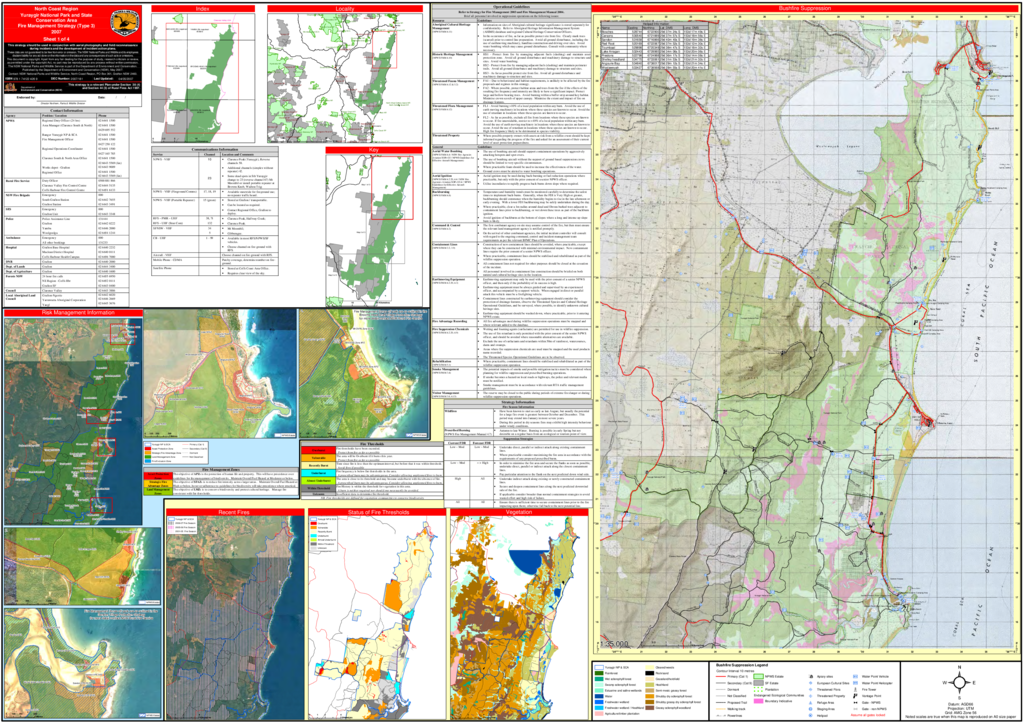Image resolution: width=1024 pixels, height=724 pixels.
Task: Click the "Assume all gates locked" red note
Action: pos(869,715)
